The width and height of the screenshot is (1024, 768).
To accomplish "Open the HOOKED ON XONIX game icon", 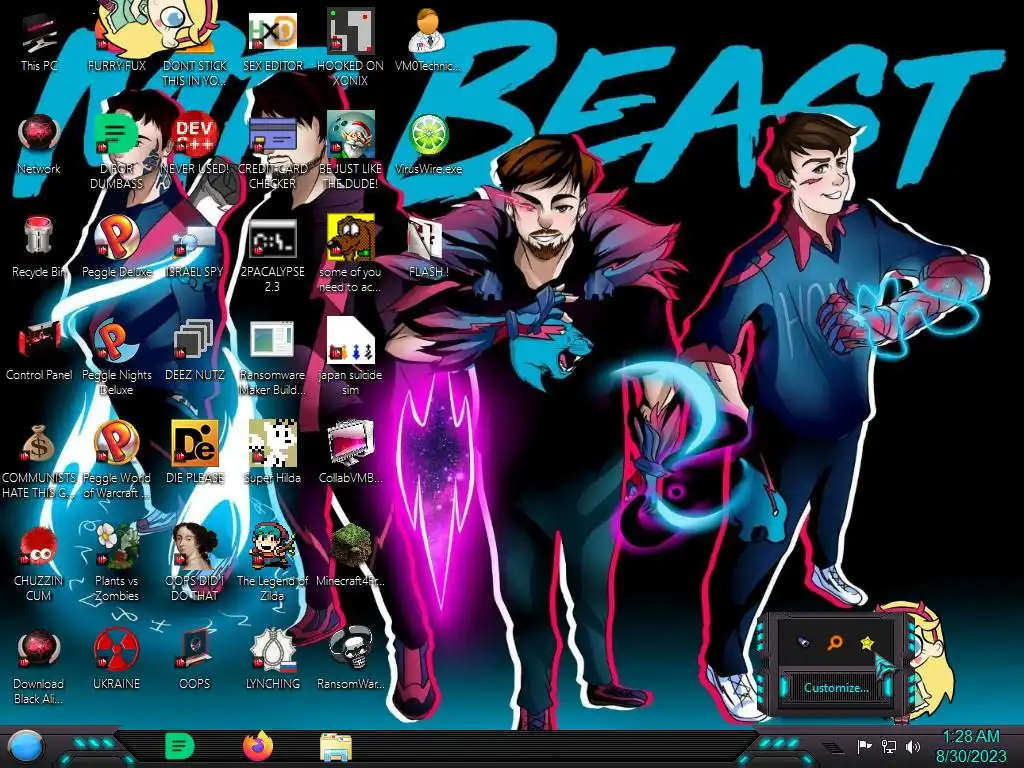I will click(x=351, y=31).
